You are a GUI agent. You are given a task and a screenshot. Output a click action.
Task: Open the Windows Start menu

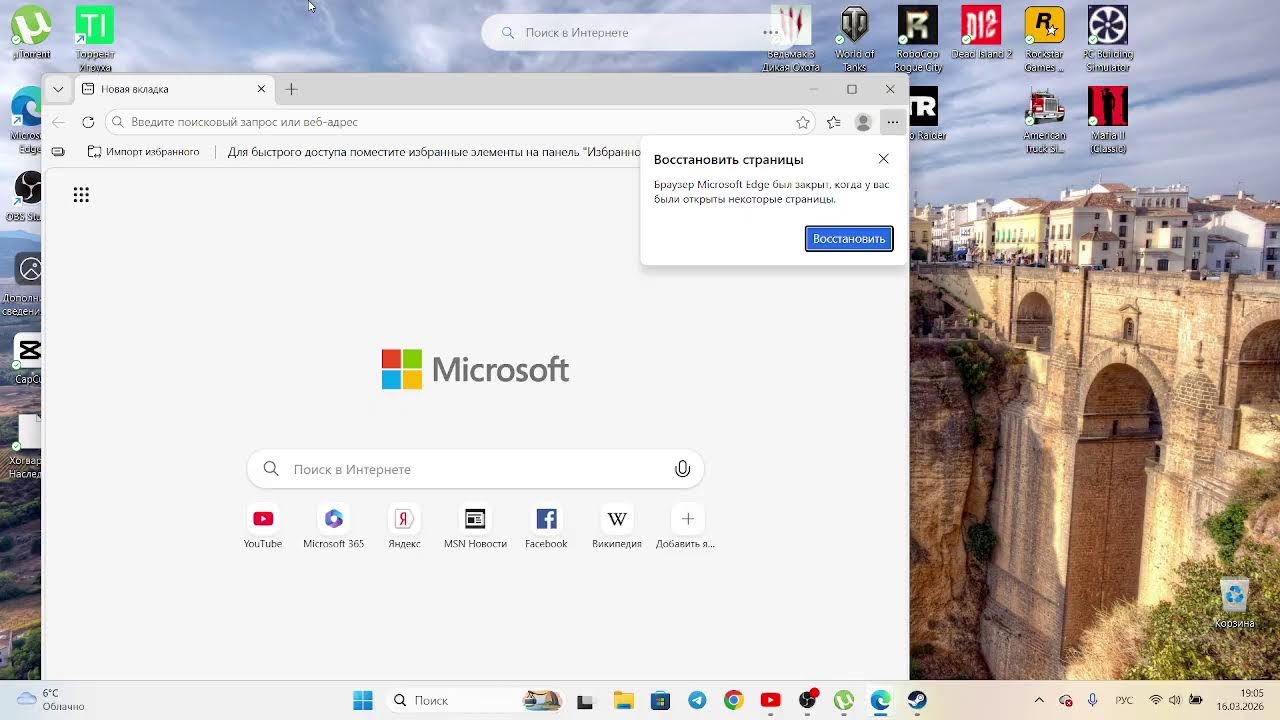[x=363, y=701]
